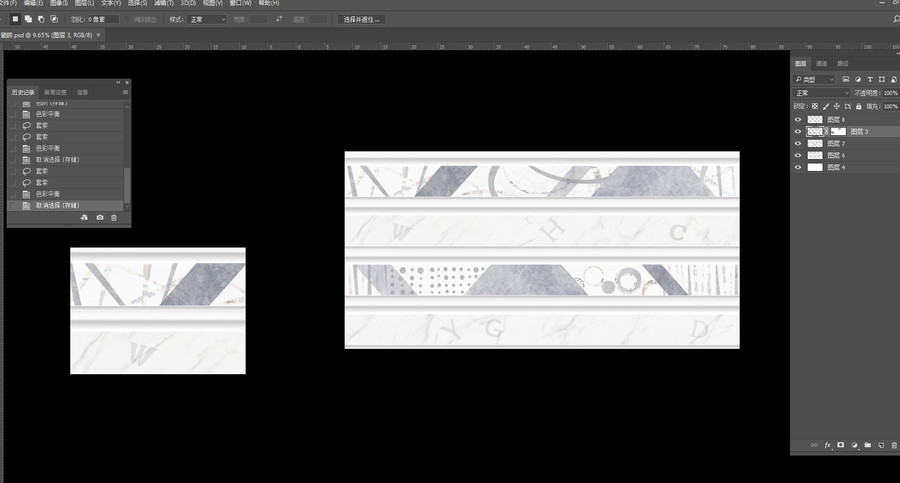Hide 图层 8 with its eye icon
Screen dimensions: 900x483
[x=798, y=119]
